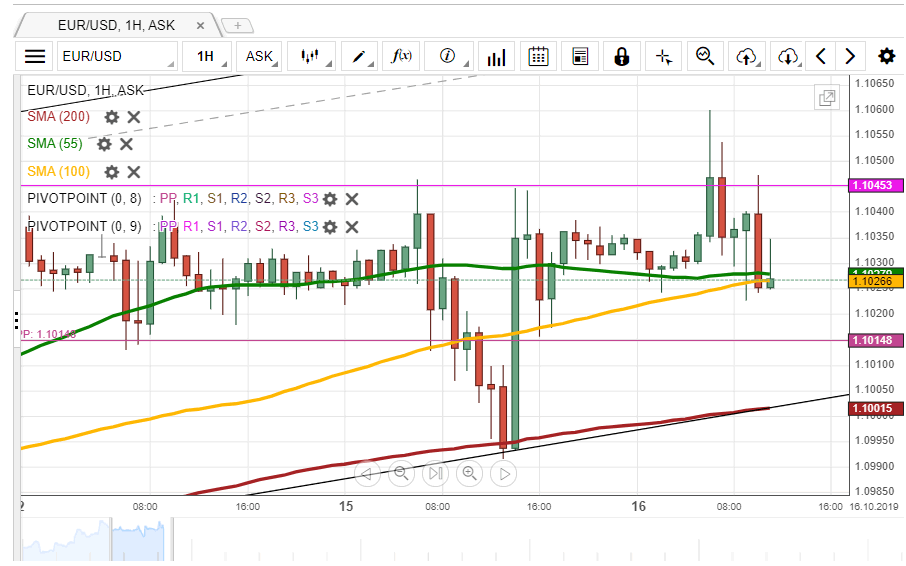Remove the SMA (55) indicator
The height and width of the screenshot is (566, 906).
[126, 144]
